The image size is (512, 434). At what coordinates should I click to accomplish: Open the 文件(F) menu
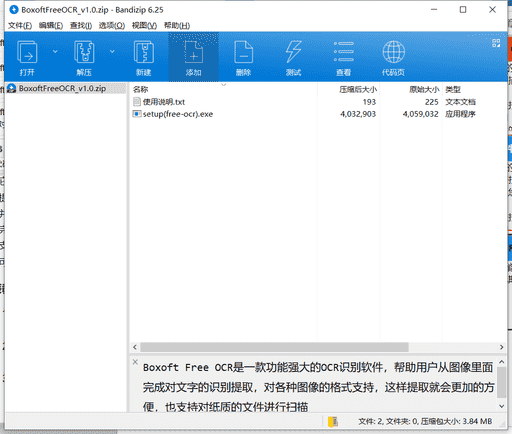[20, 25]
